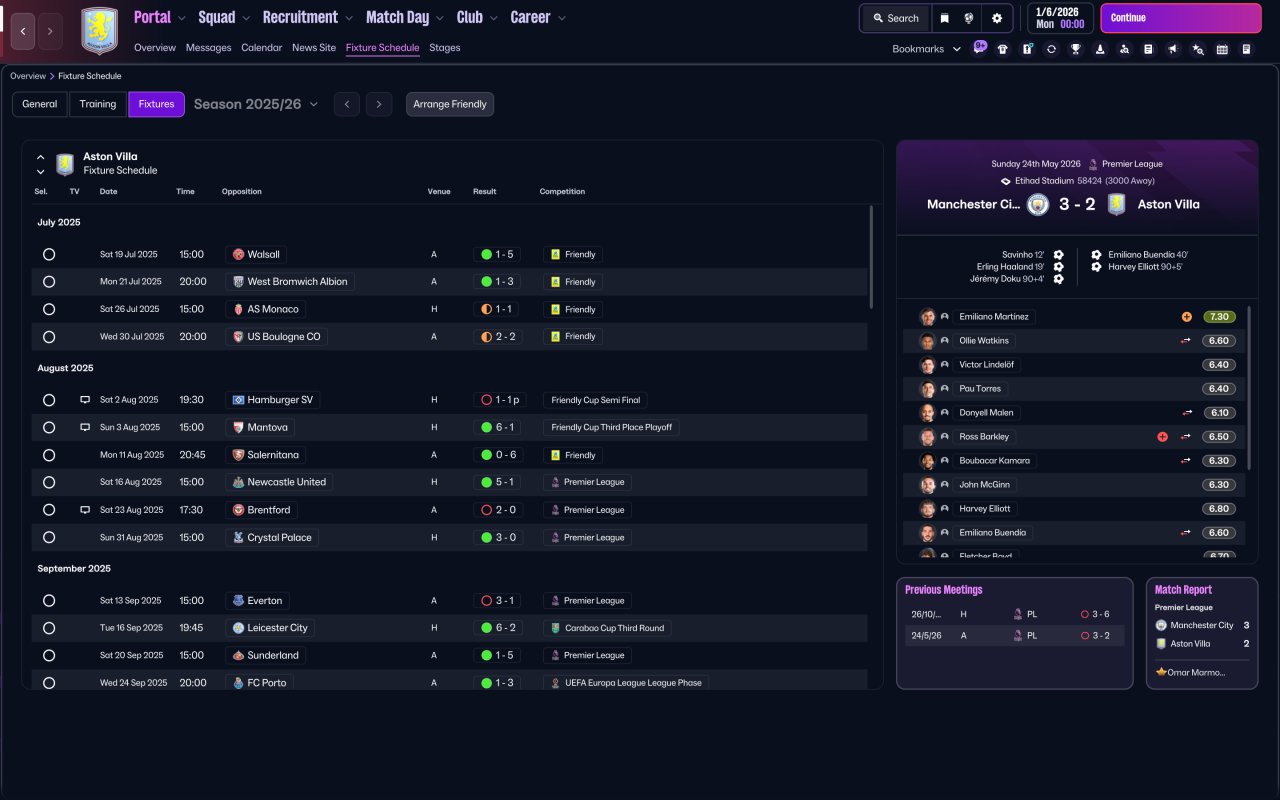
Task: Click the megaphone icon in bookmarks bar
Action: click(x=1173, y=49)
